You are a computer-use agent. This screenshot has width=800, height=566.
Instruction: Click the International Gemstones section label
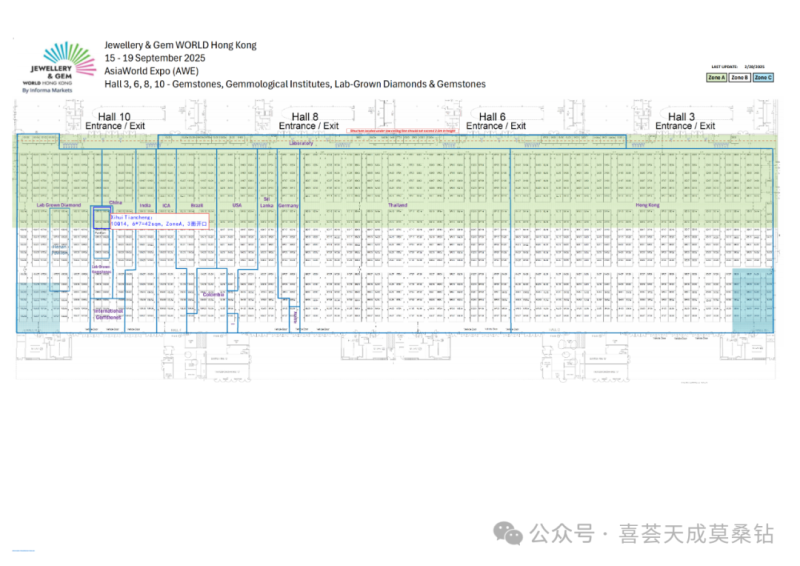click(108, 314)
